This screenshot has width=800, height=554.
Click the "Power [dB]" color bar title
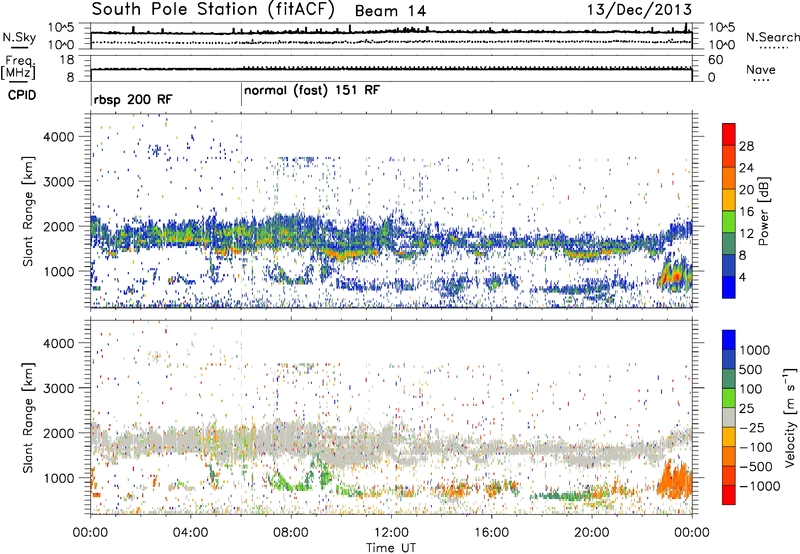pos(763,211)
